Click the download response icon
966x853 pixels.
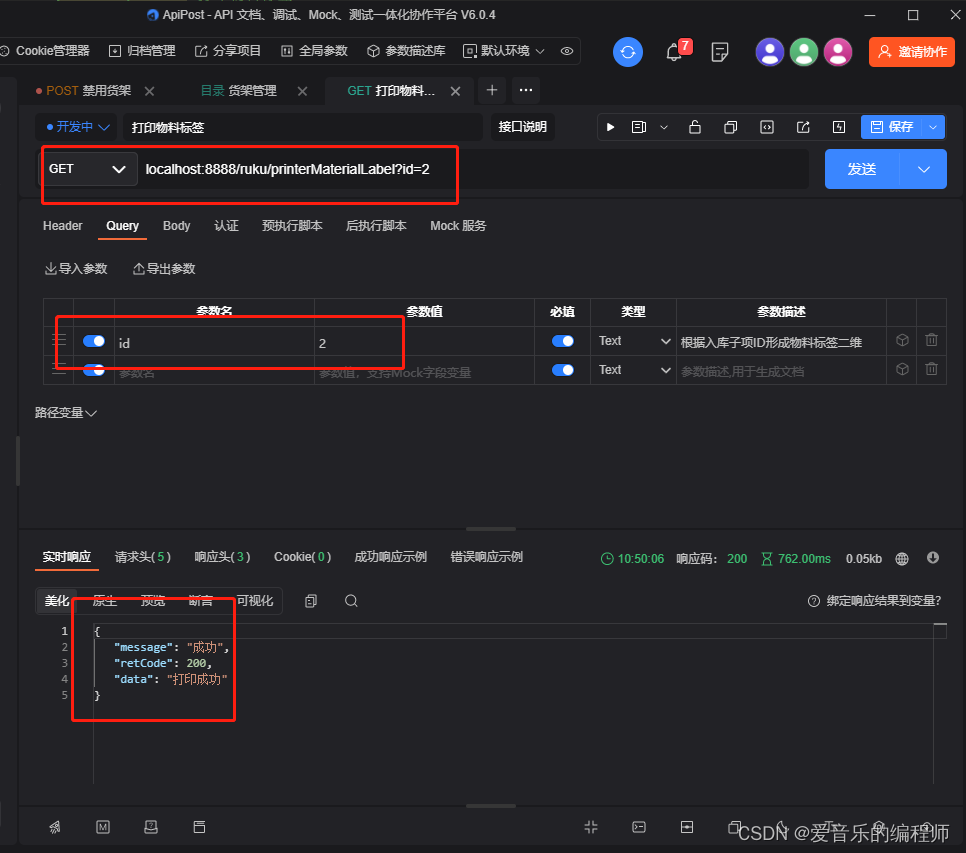[932, 559]
